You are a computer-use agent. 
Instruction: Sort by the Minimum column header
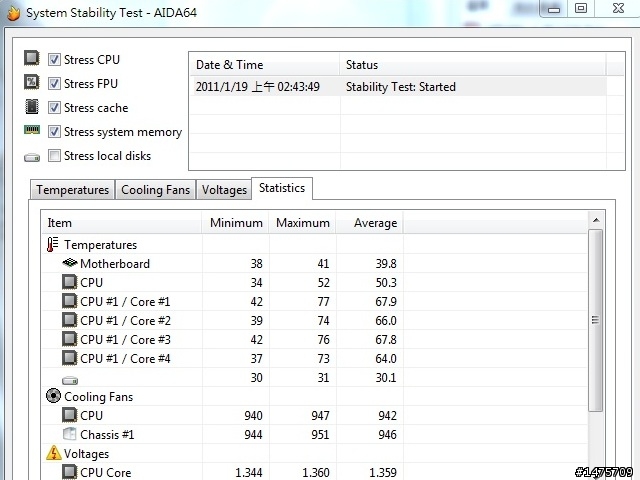click(x=236, y=223)
